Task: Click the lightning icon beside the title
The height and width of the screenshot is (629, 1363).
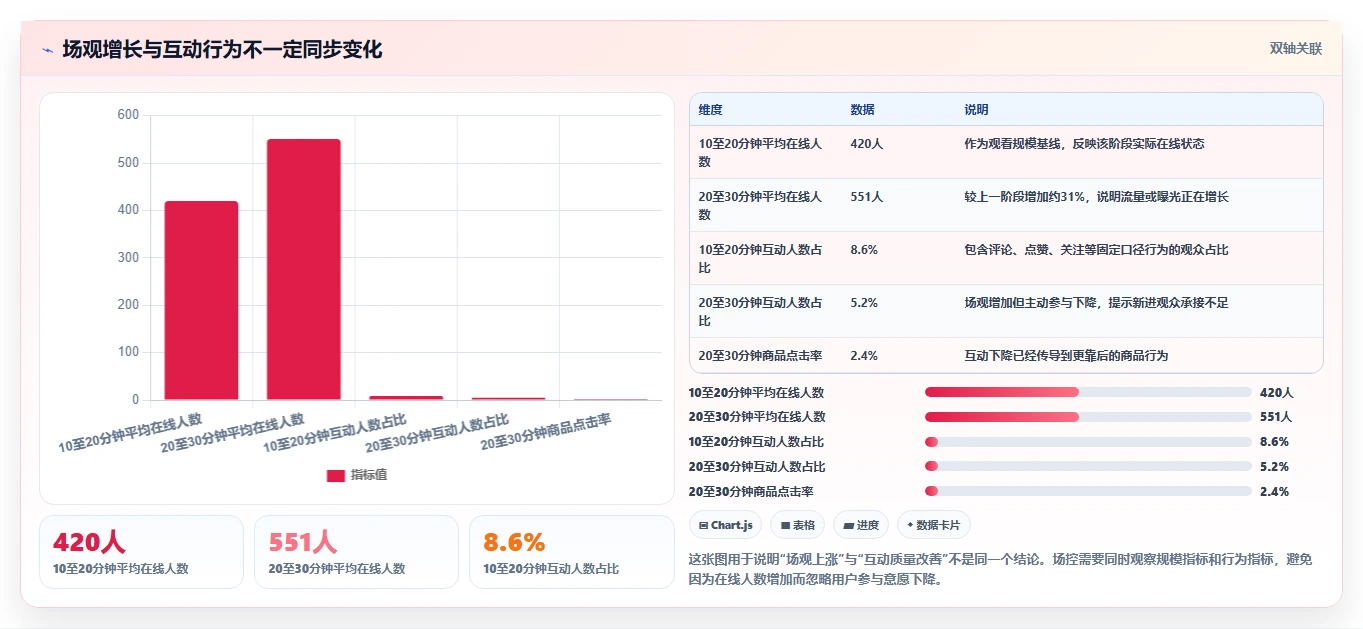Action: (x=48, y=50)
